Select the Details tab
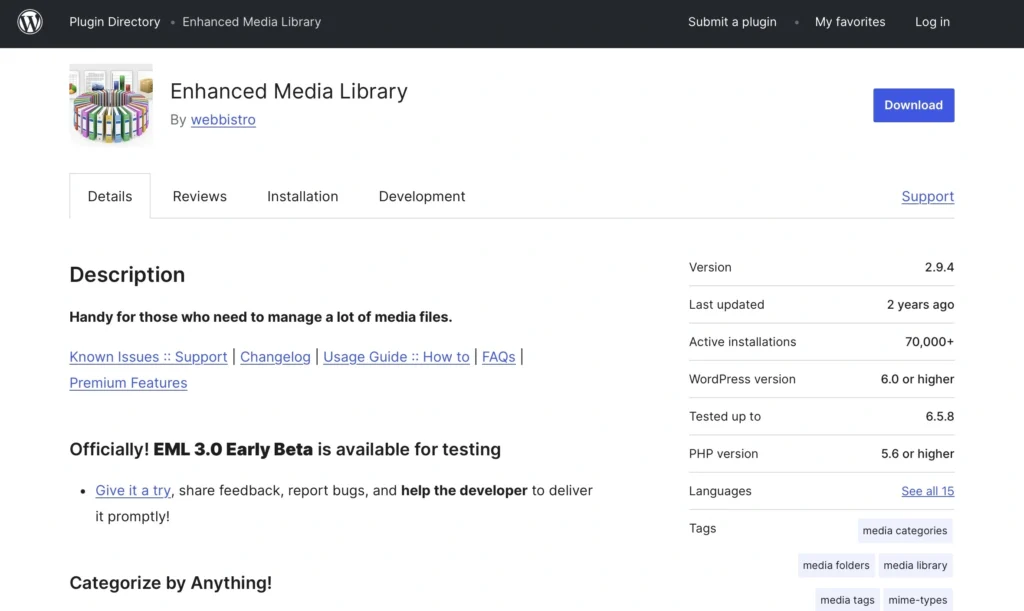Image resolution: width=1024 pixels, height=611 pixels. tap(110, 196)
